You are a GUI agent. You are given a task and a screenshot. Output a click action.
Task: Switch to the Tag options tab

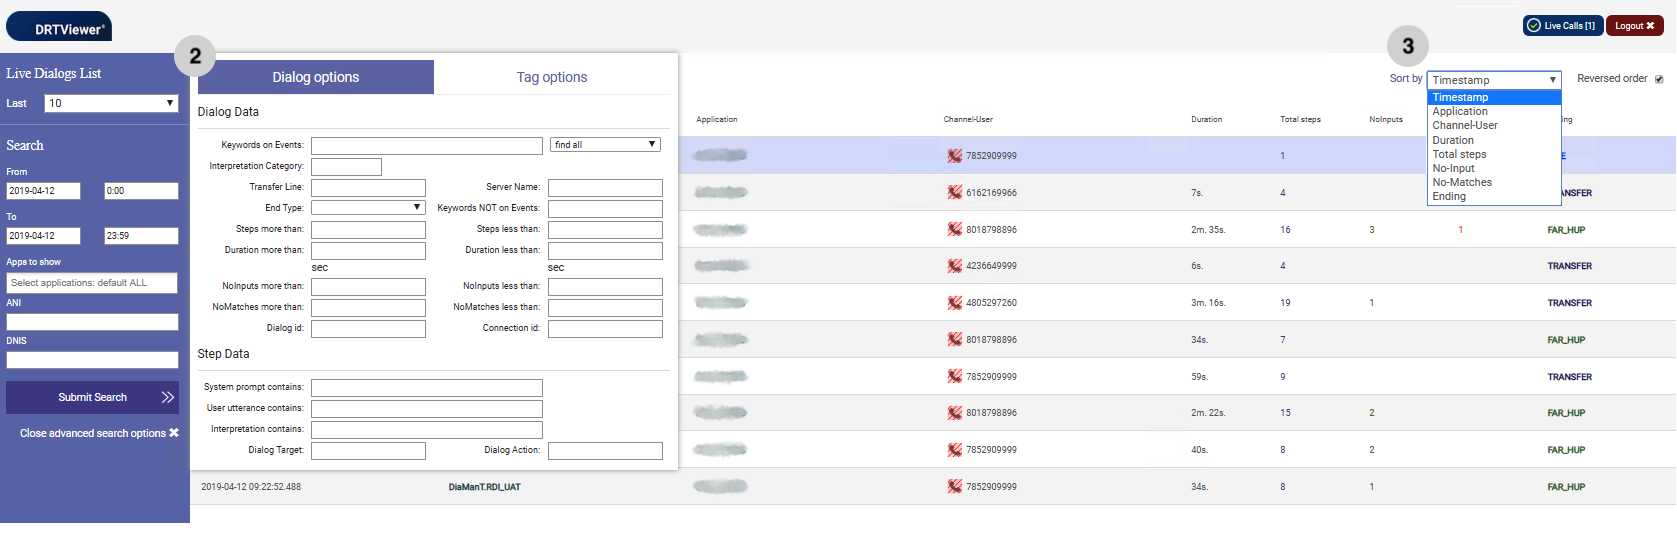click(551, 77)
